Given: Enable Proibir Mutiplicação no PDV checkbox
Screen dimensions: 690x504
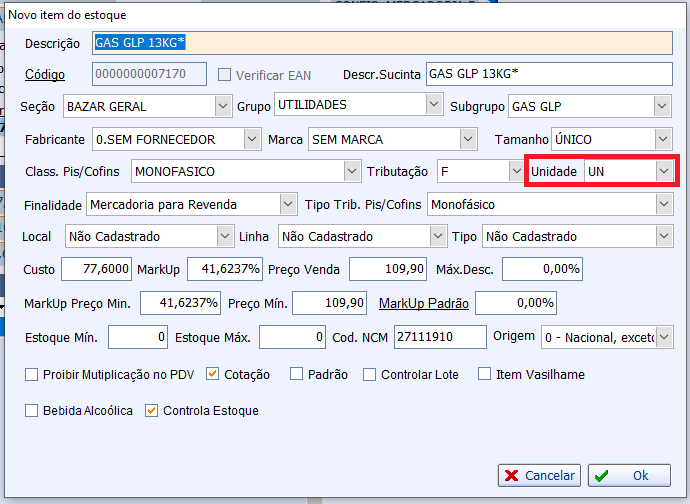Looking at the screenshot, I should pyautogui.click(x=32, y=375).
